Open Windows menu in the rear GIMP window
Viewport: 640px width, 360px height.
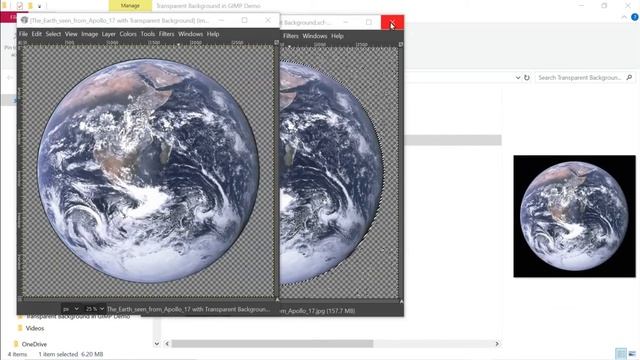click(x=315, y=36)
